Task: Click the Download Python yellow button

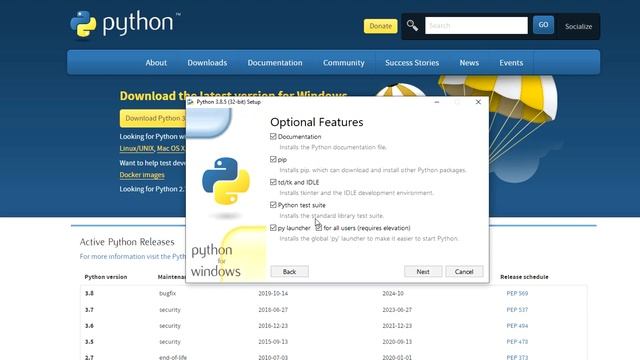Action: [x=153, y=118]
